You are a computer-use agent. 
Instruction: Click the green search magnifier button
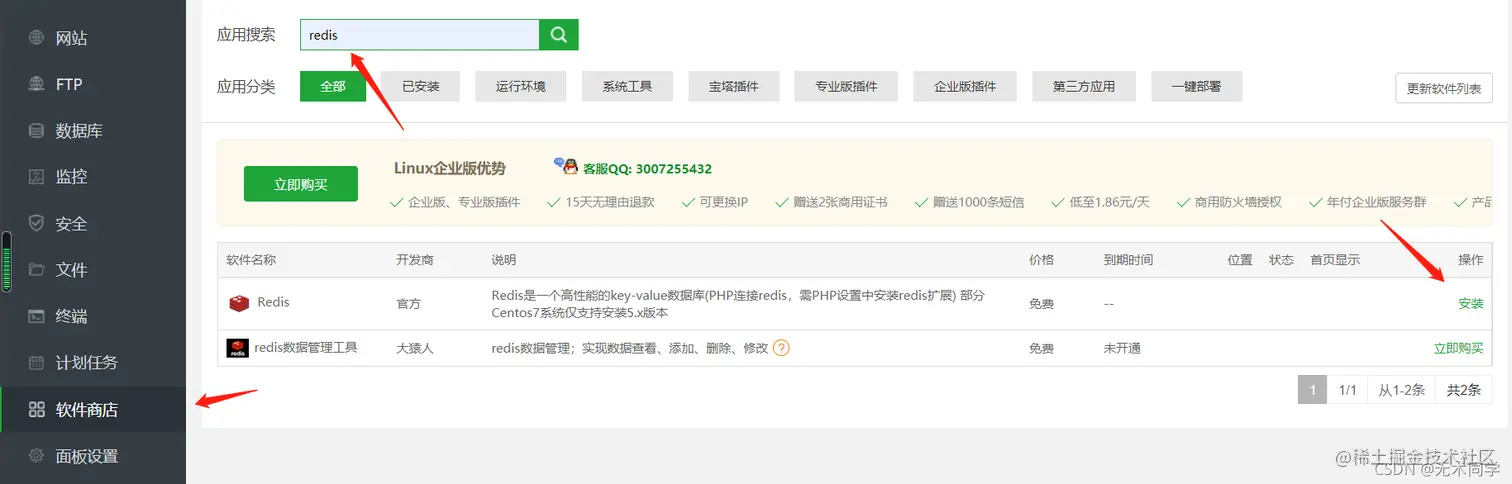[559, 35]
